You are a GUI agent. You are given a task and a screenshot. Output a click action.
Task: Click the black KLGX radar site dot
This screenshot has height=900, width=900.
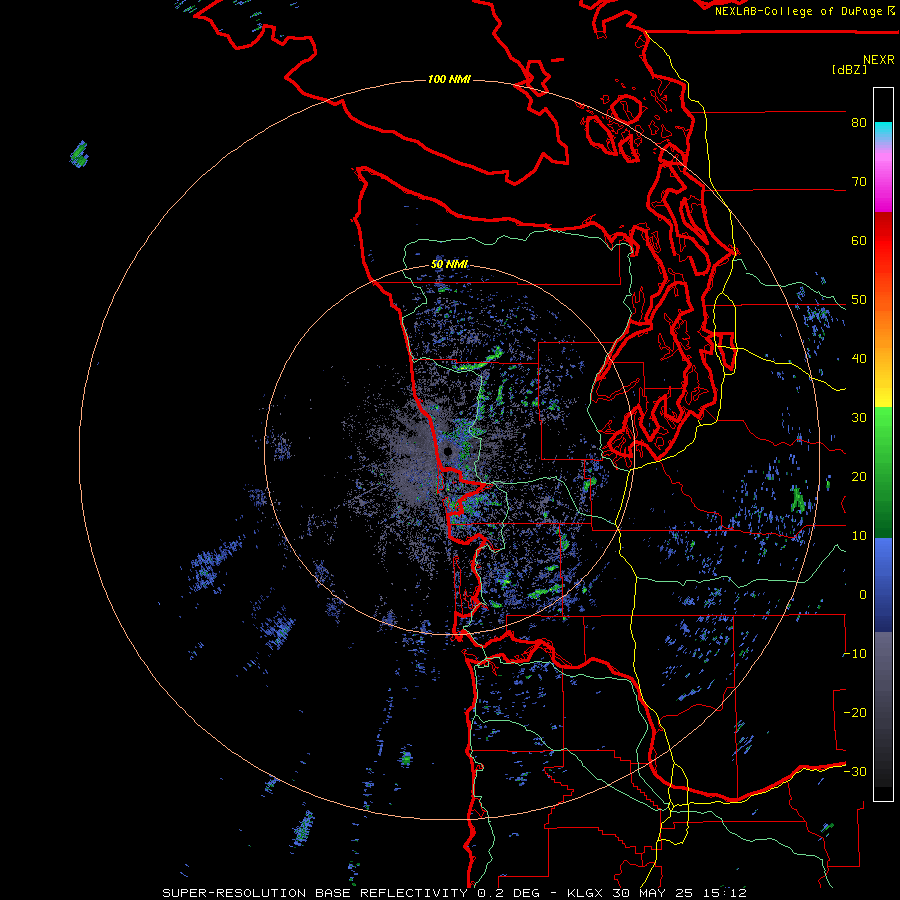(x=448, y=451)
